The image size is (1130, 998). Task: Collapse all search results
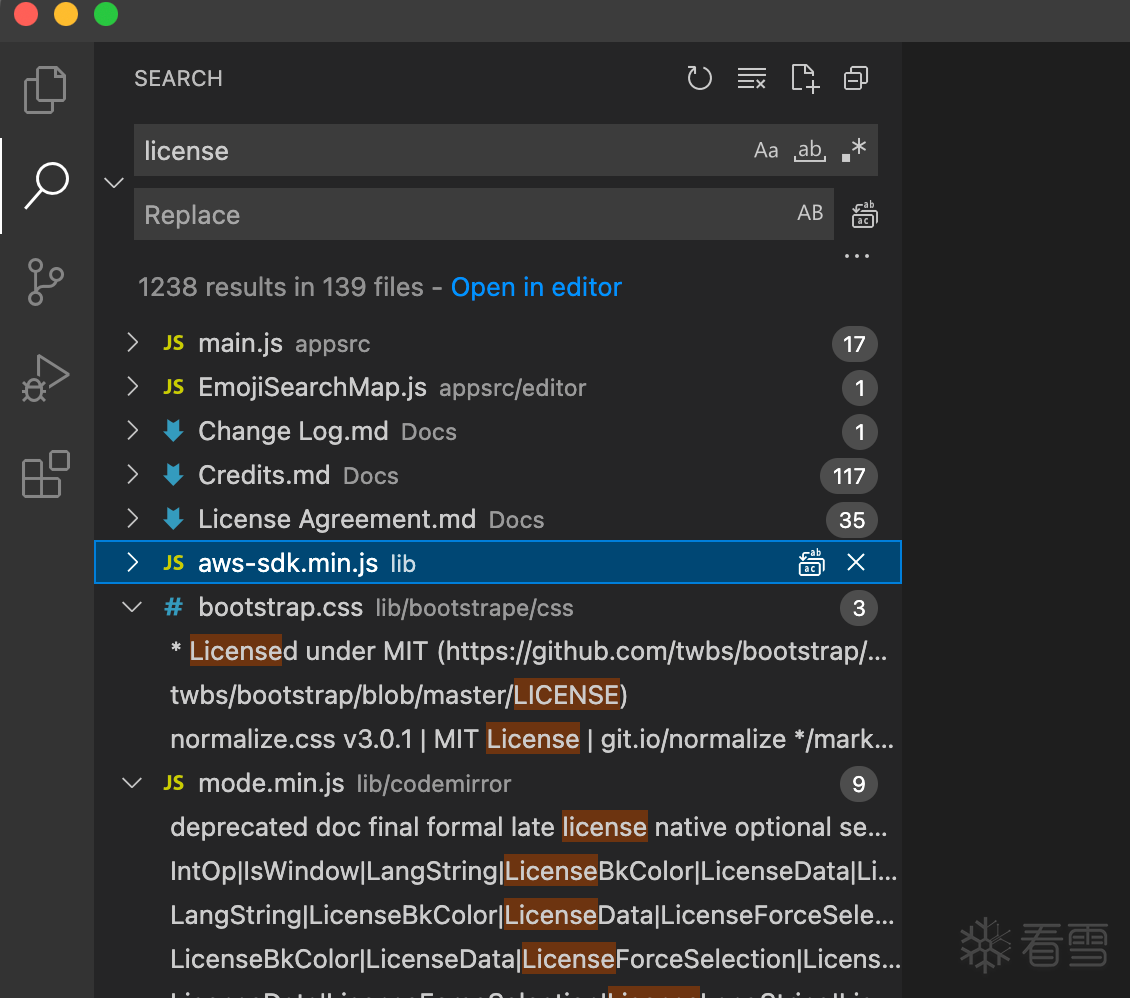click(856, 78)
